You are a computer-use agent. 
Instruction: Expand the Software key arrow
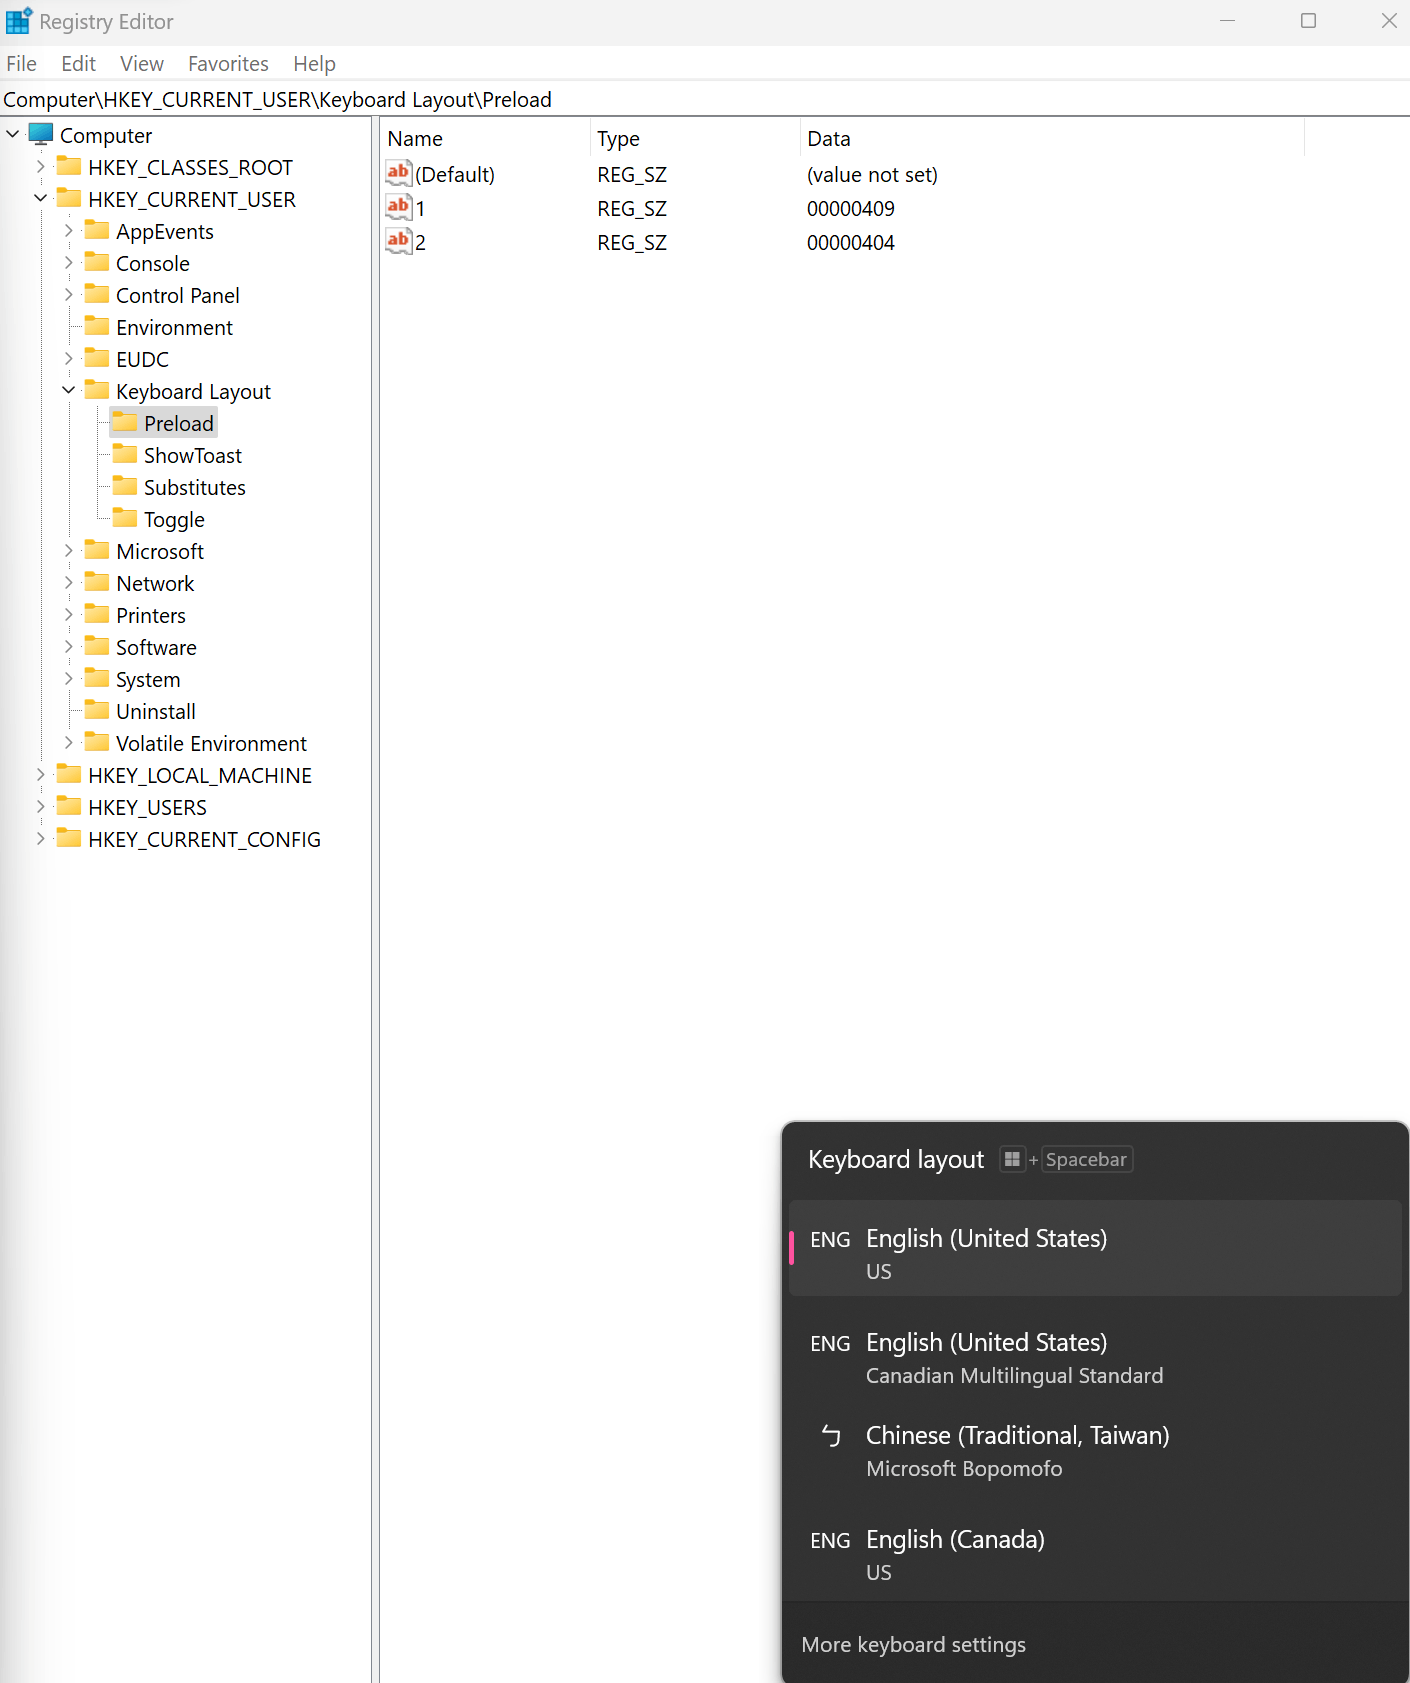(x=69, y=647)
